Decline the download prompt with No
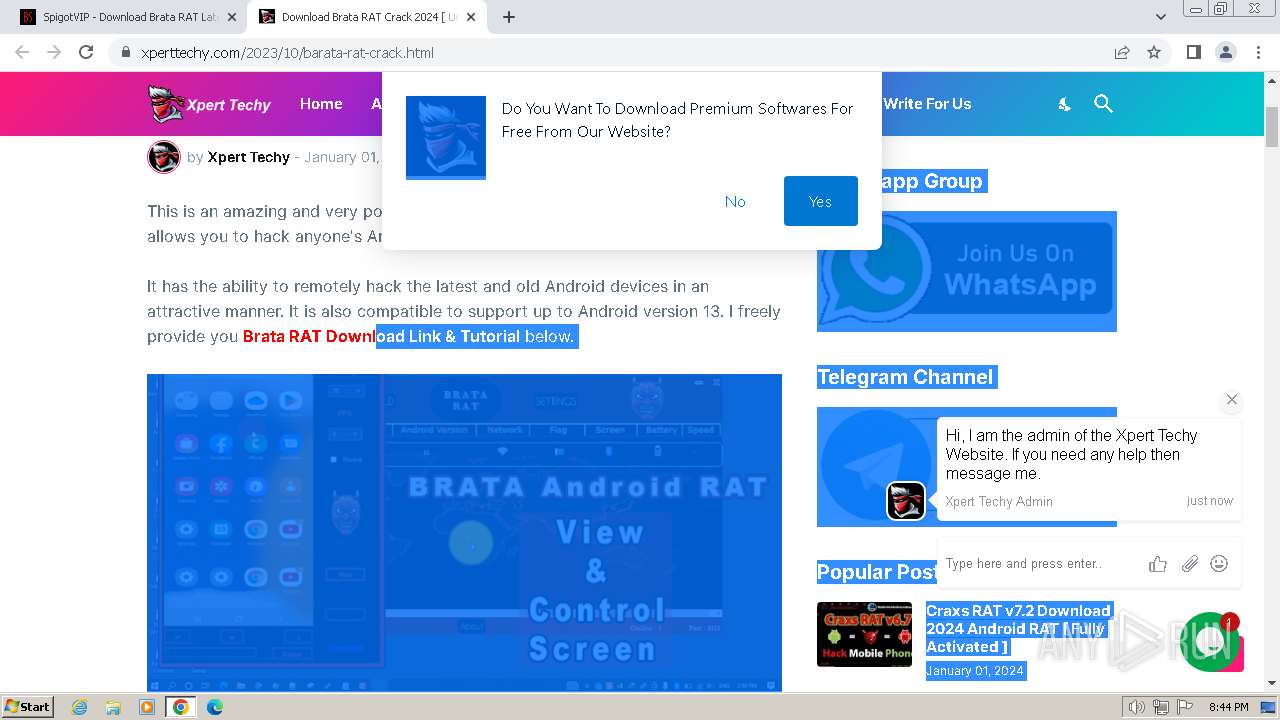 point(735,201)
